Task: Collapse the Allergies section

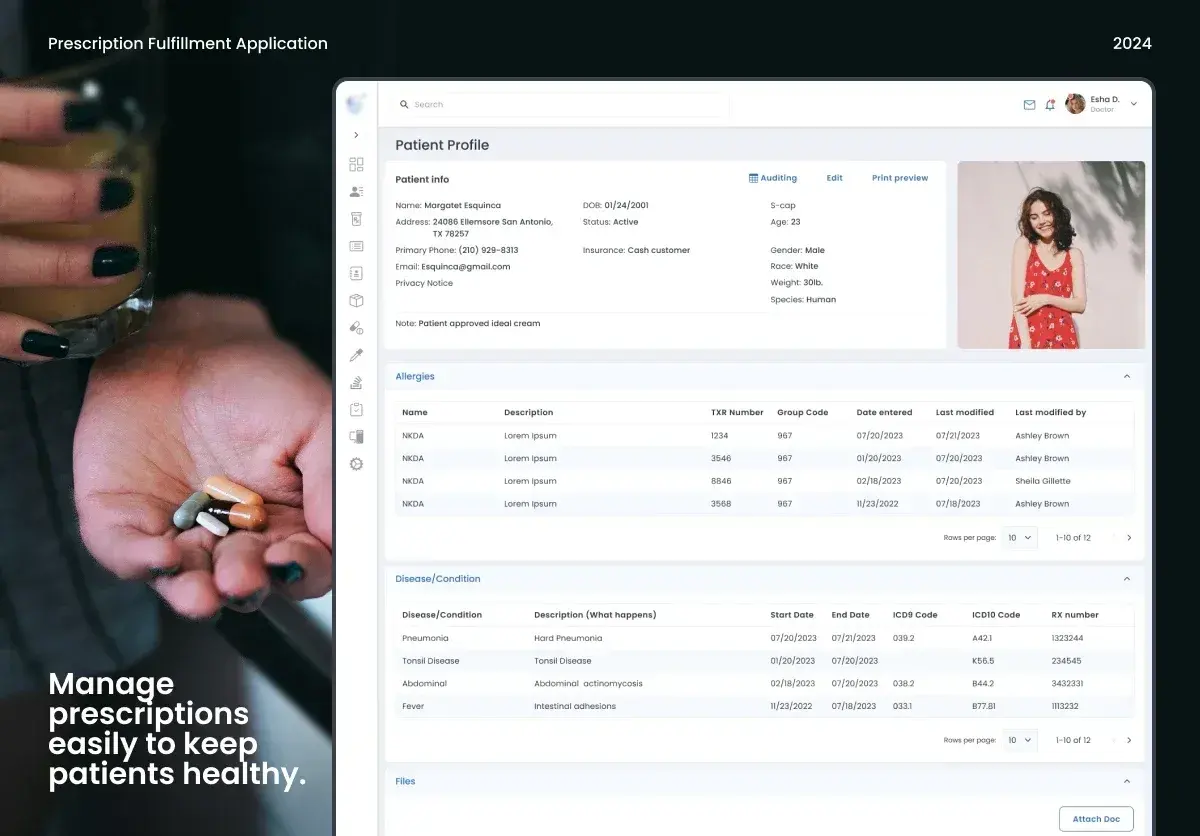Action: point(1127,376)
